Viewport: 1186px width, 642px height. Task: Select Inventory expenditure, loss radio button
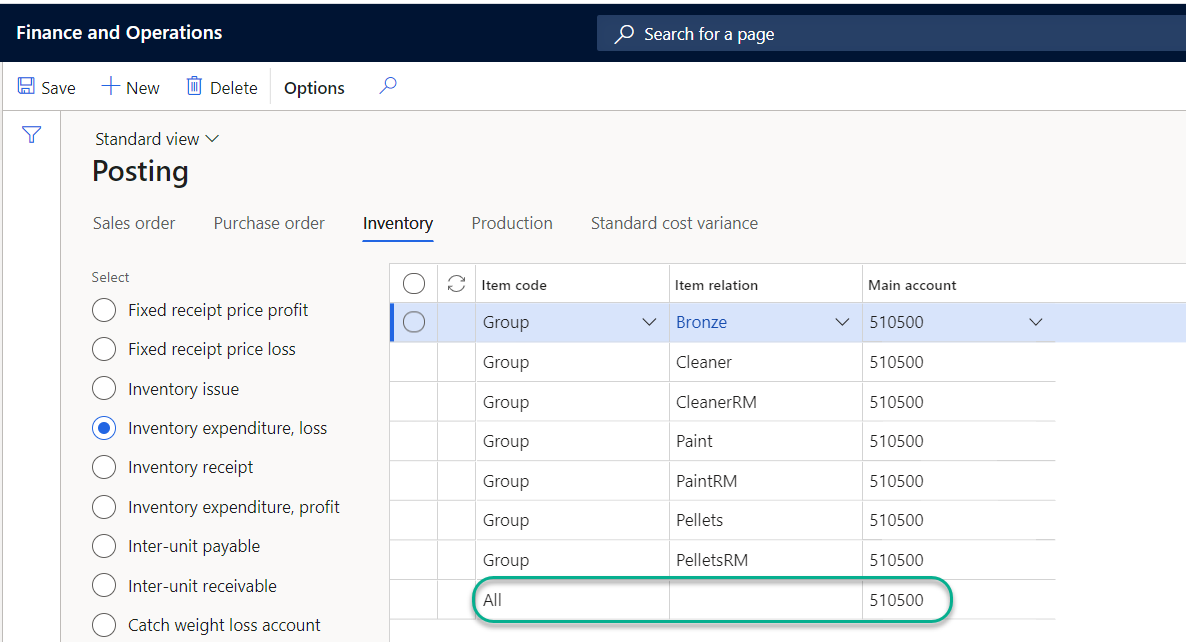(104, 428)
